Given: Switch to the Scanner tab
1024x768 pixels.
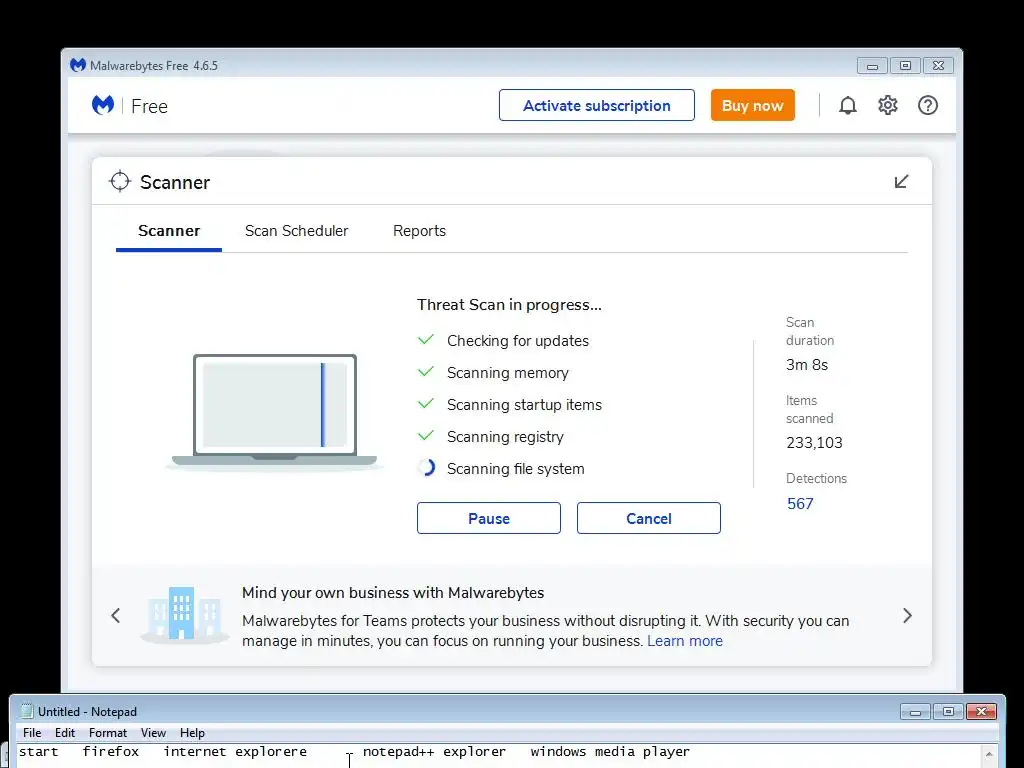Looking at the screenshot, I should pyautogui.click(x=168, y=231).
